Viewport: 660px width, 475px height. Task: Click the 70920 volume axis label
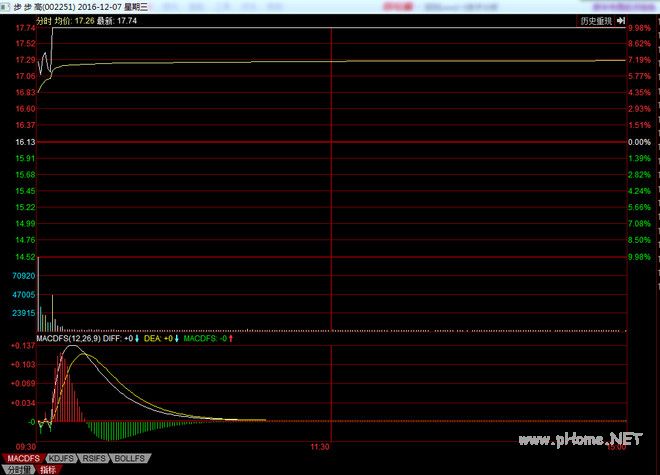pos(24,276)
